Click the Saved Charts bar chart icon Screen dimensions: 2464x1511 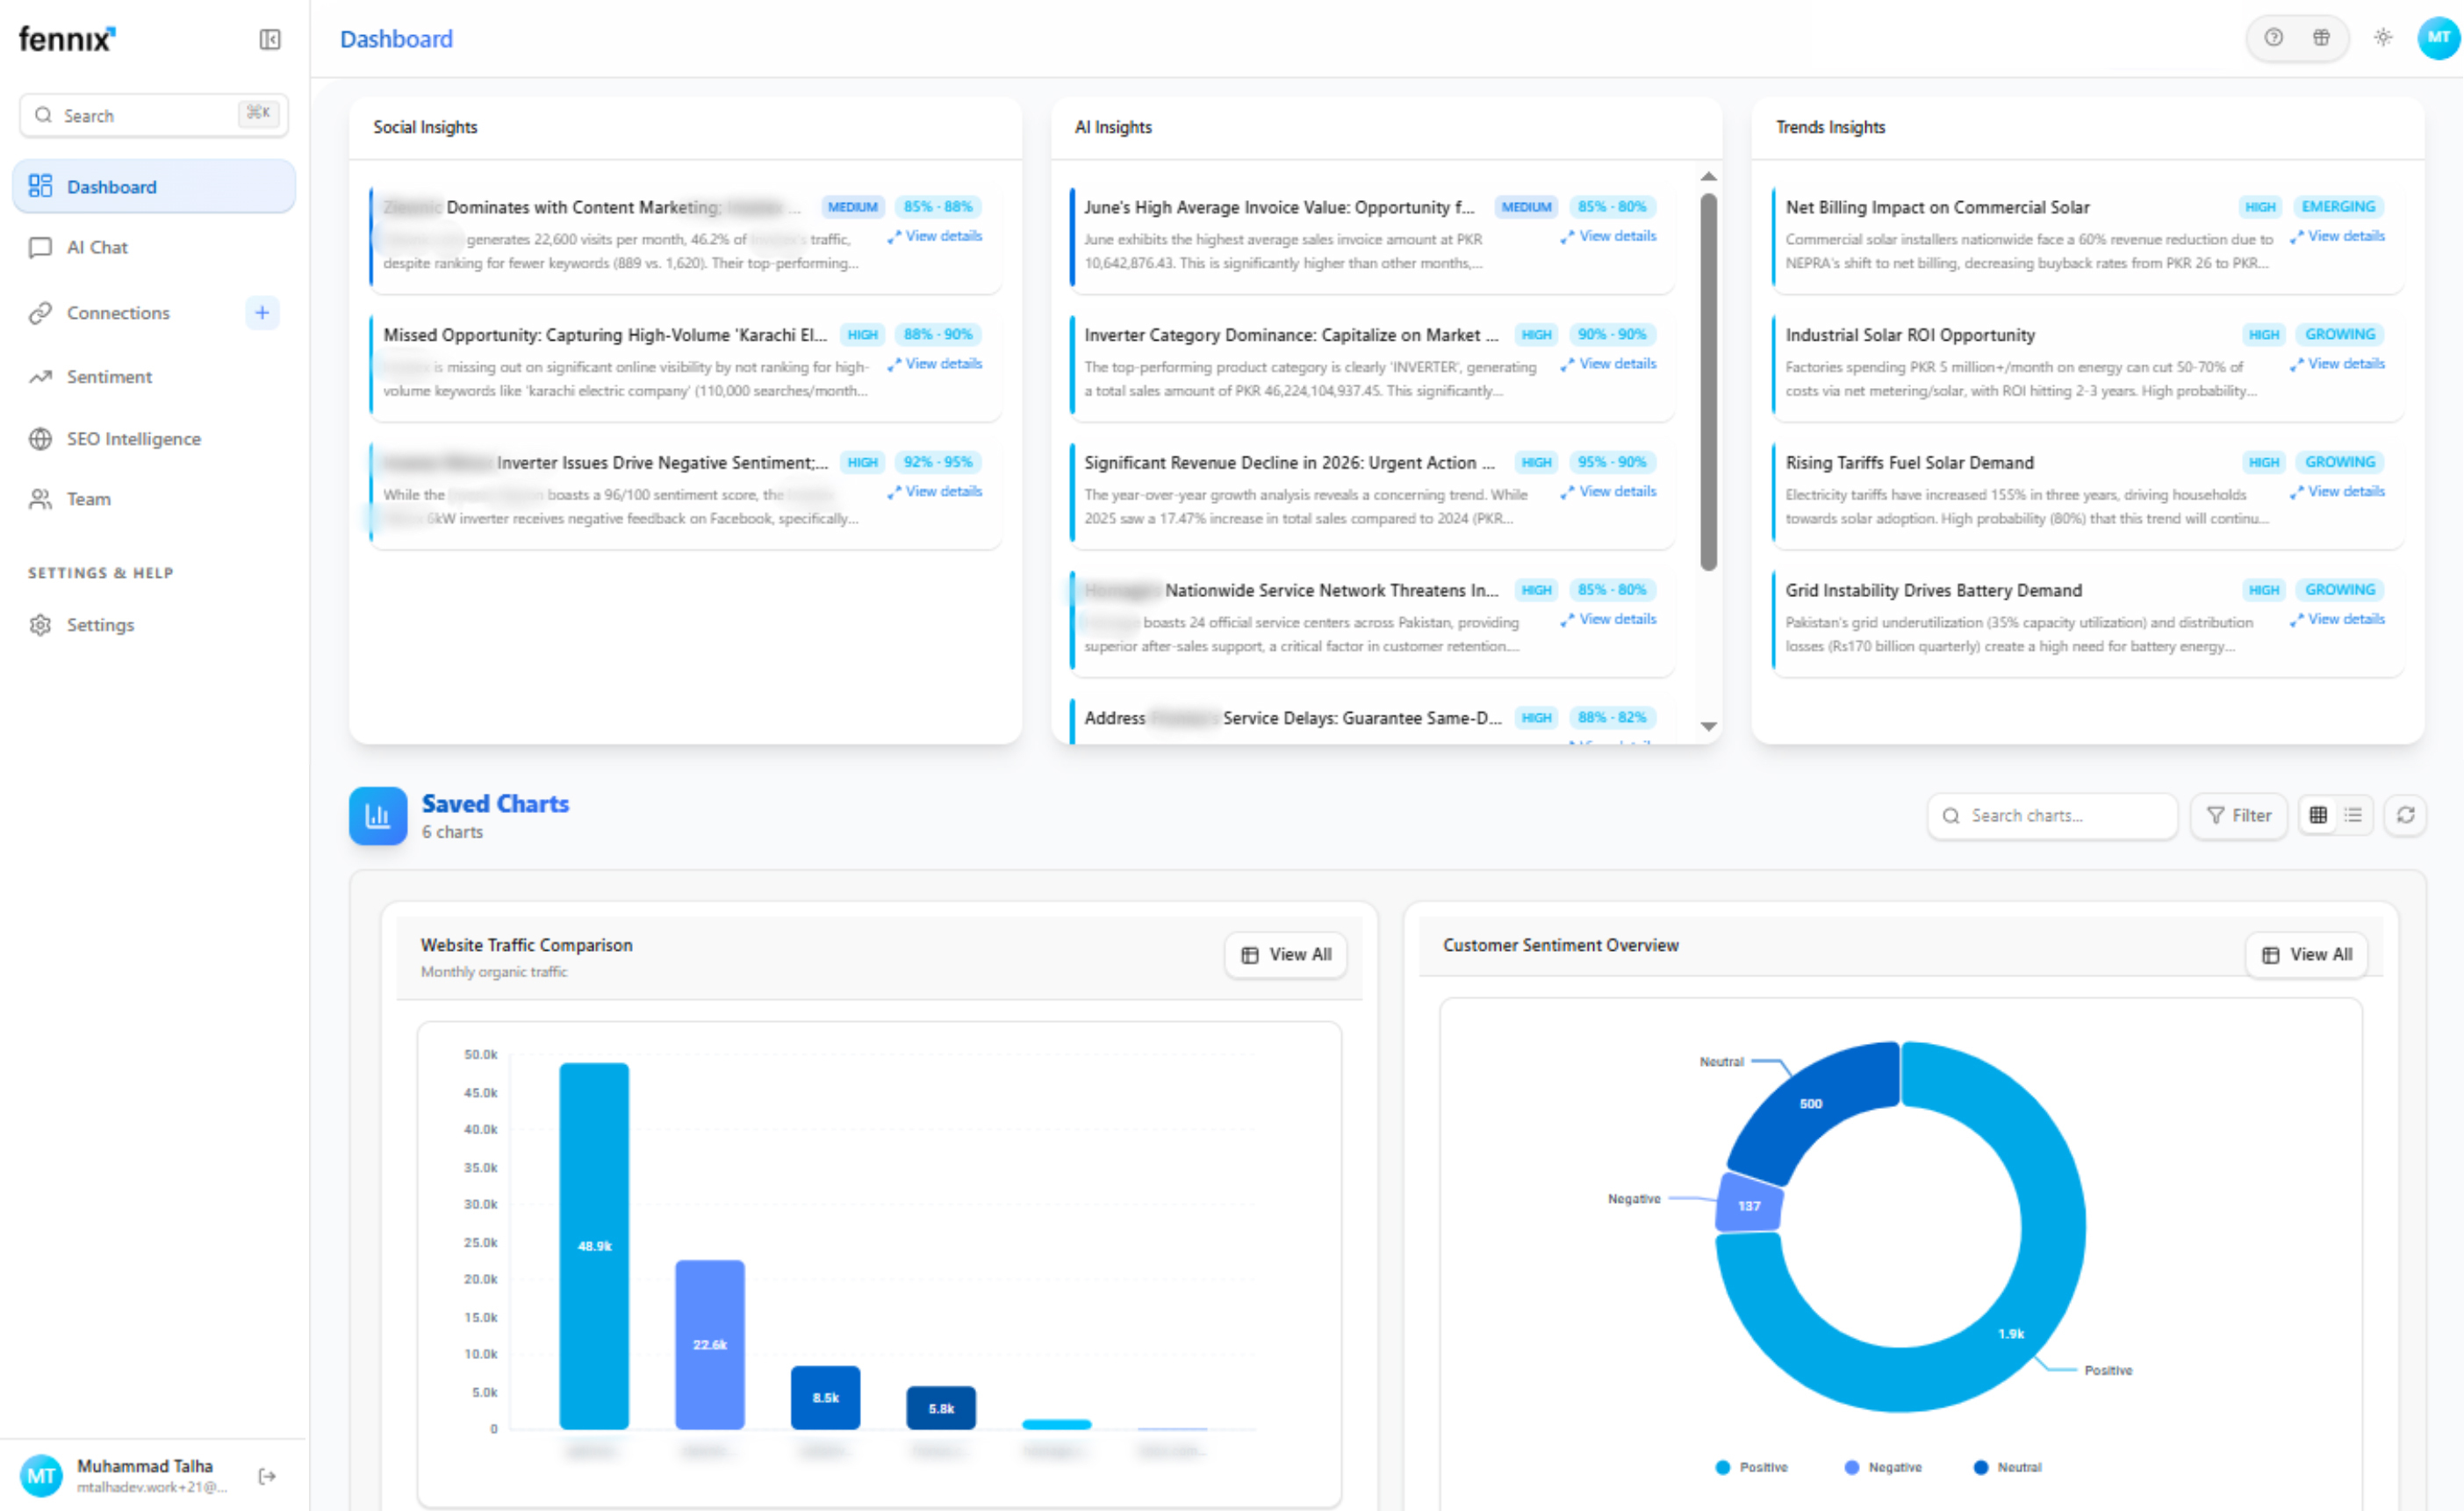[x=378, y=815]
